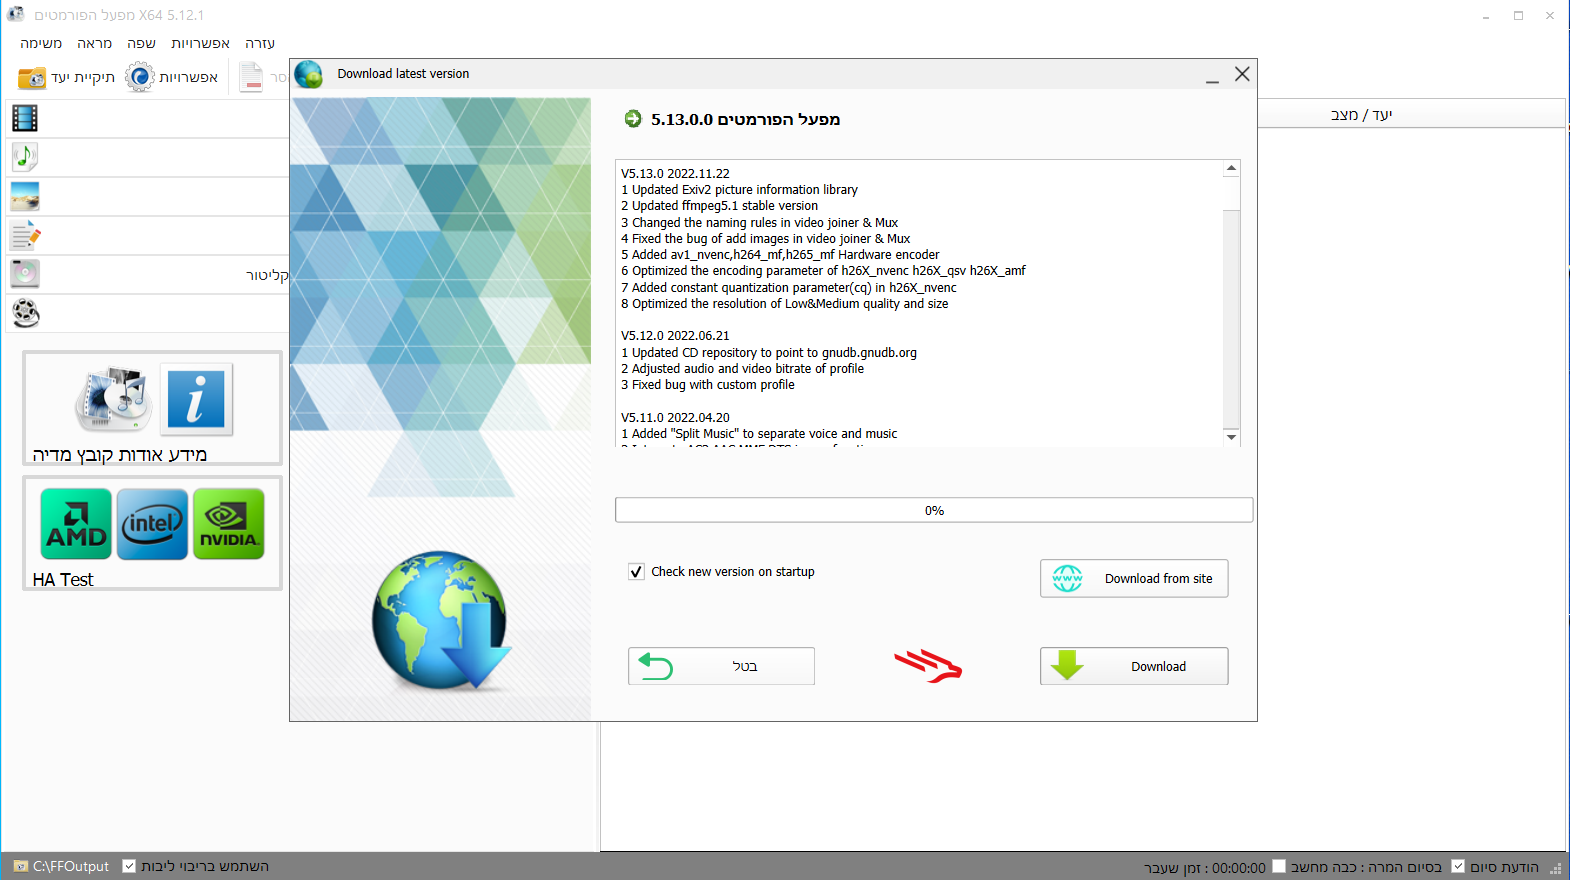Click the 0% download progress bar

click(x=934, y=510)
